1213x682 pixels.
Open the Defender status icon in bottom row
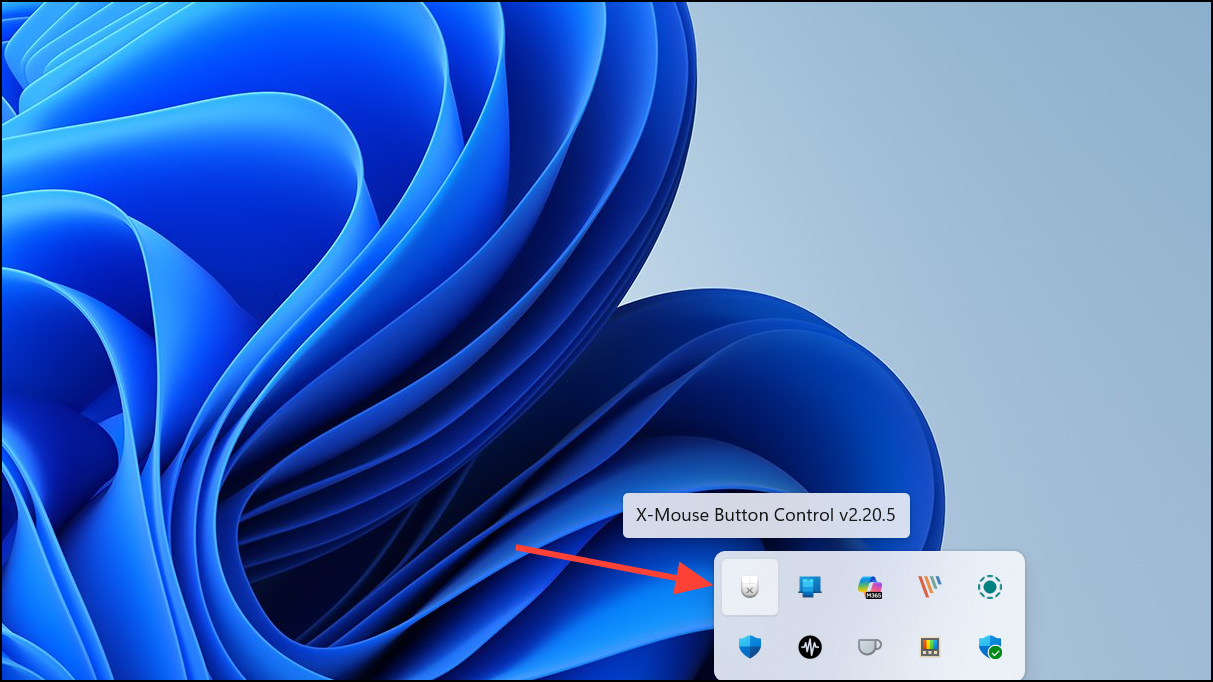(x=989, y=647)
